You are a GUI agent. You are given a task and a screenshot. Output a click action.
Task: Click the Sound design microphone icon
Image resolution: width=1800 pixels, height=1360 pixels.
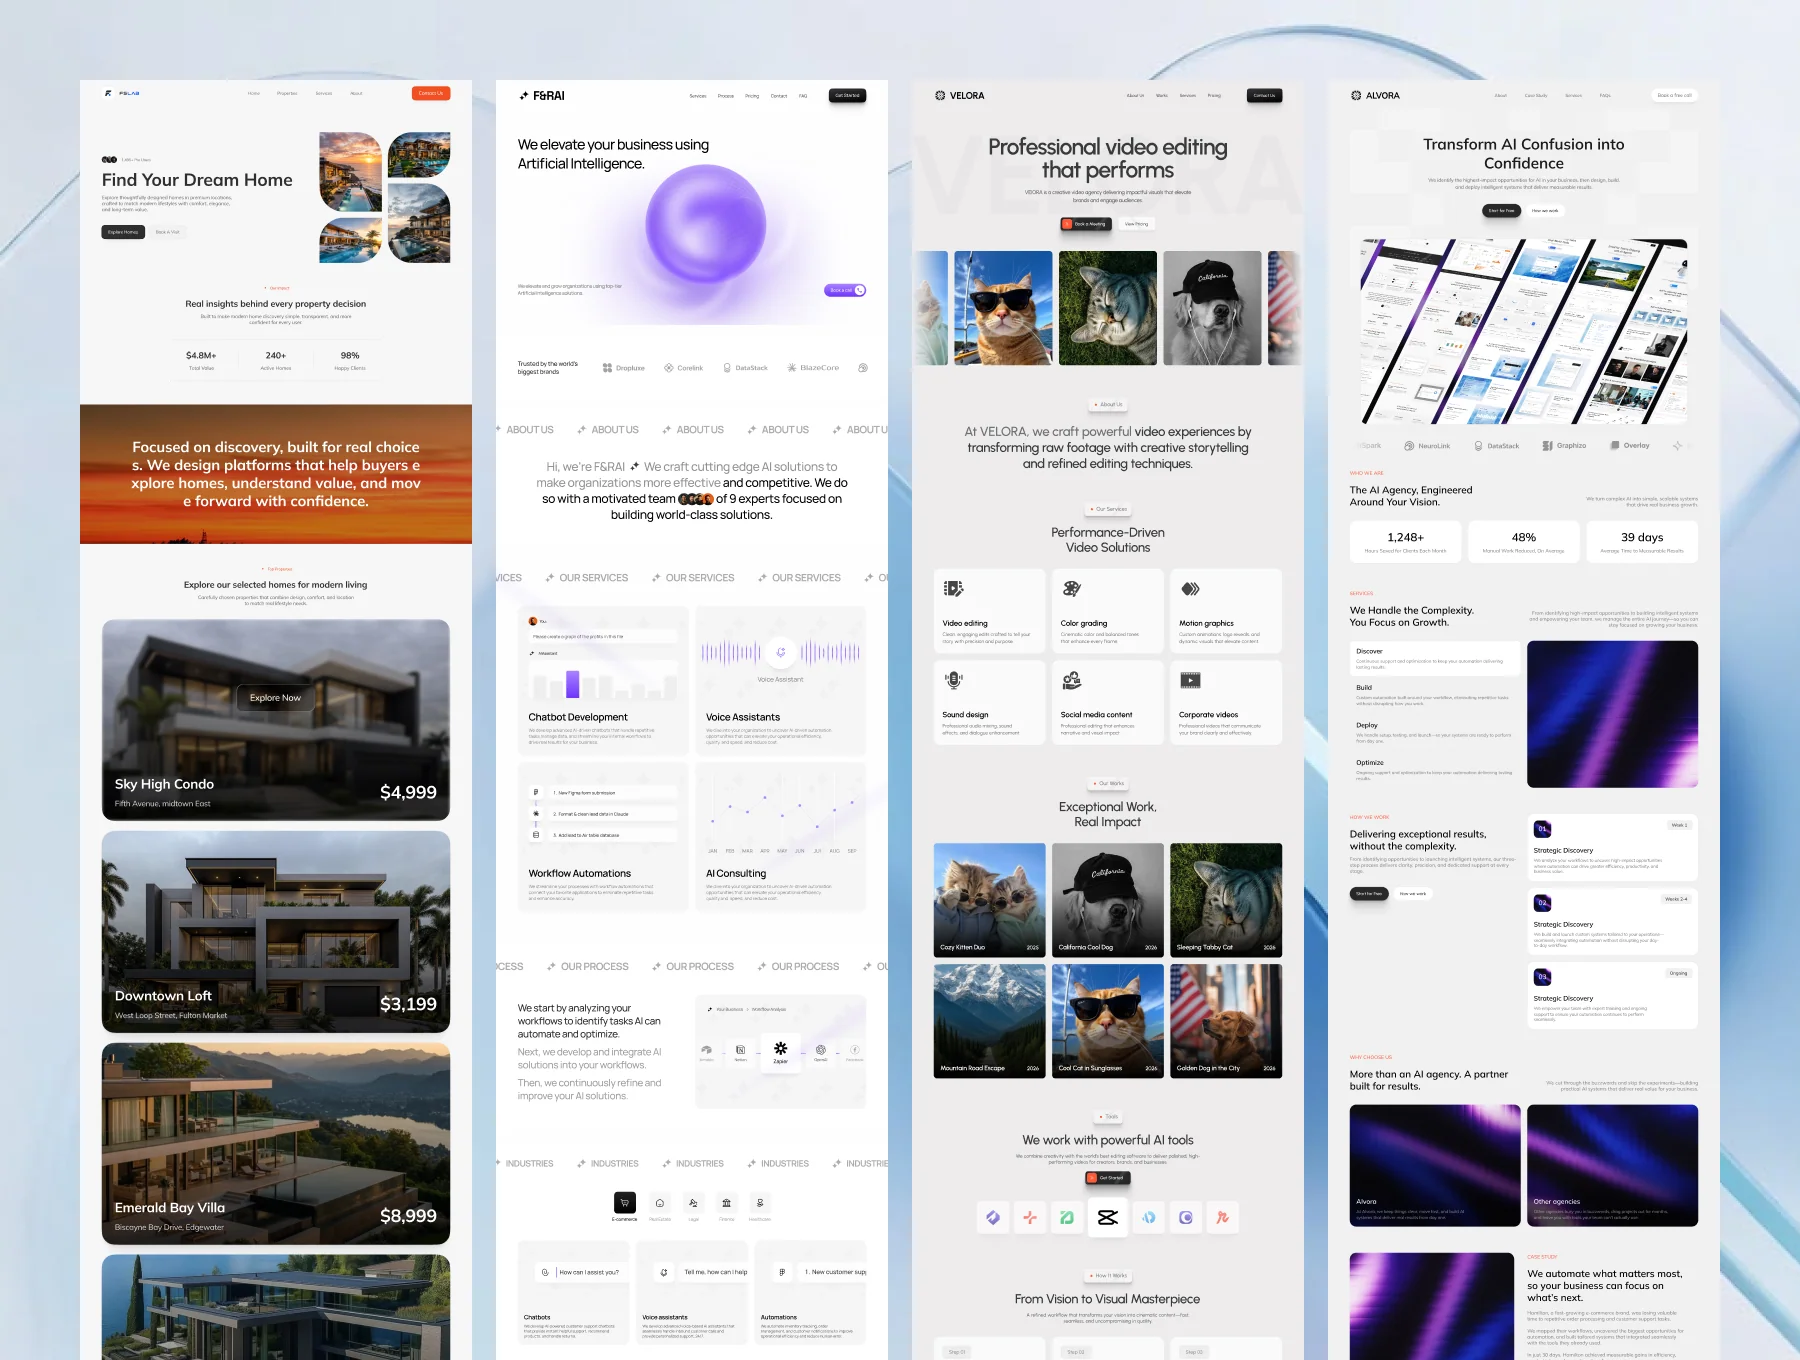point(953,680)
